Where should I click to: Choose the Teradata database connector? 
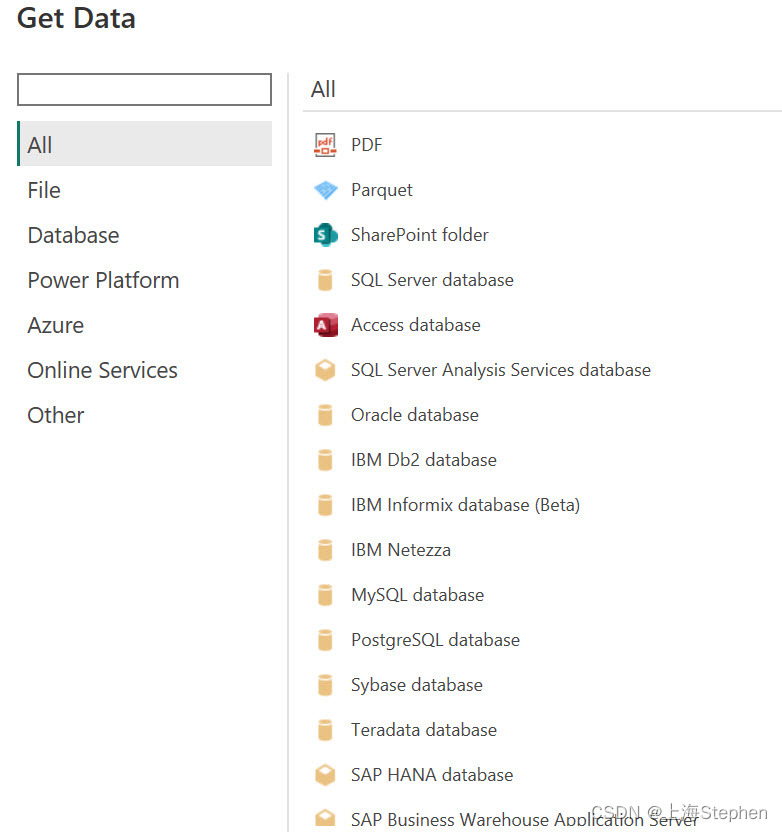pos(423,730)
